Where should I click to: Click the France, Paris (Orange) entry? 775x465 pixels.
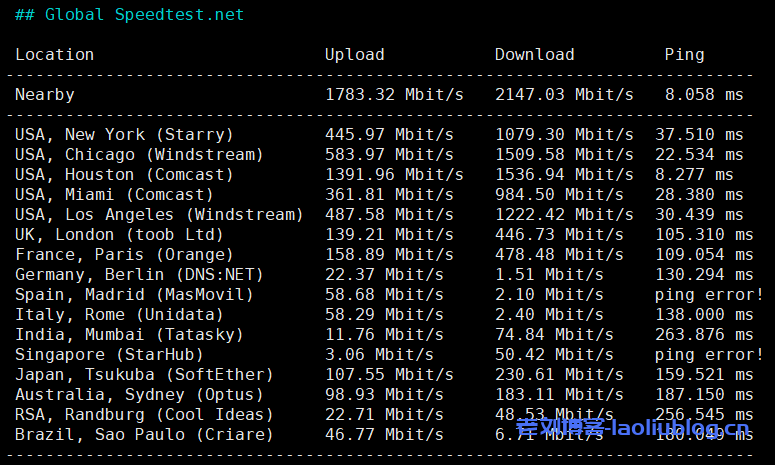click(124, 255)
